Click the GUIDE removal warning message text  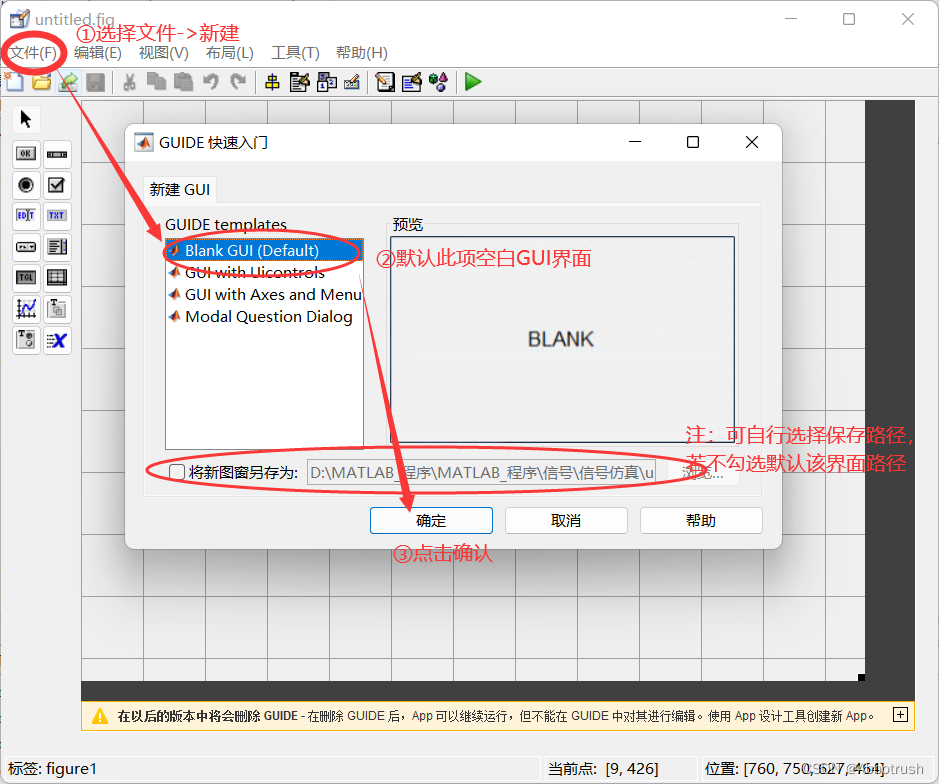coord(496,716)
